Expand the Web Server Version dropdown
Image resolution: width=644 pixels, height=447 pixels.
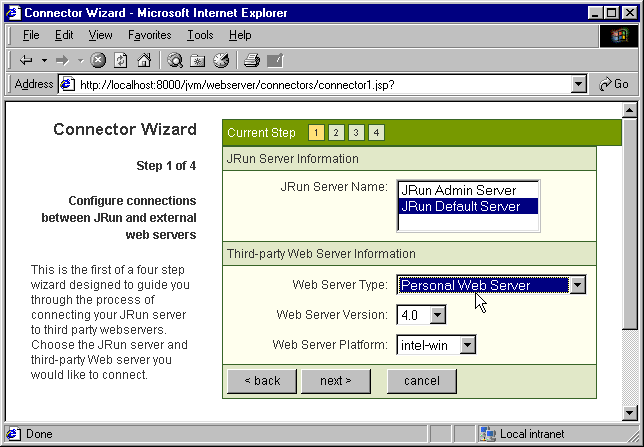(437, 315)
